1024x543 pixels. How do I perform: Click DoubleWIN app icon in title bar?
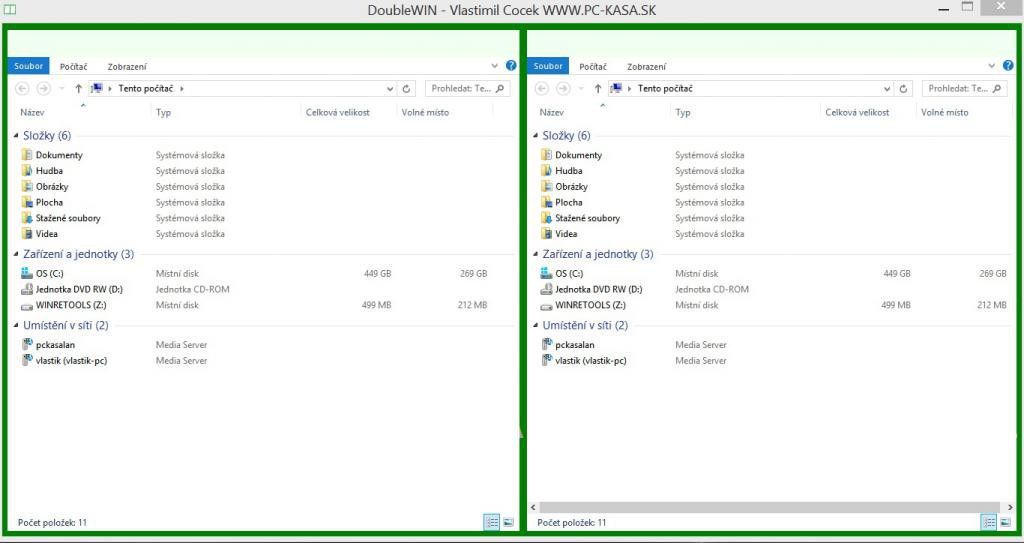9,10
